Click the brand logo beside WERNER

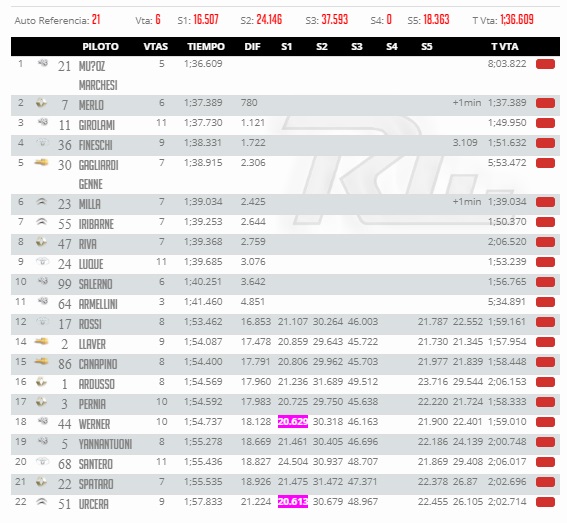click(43, 421)
